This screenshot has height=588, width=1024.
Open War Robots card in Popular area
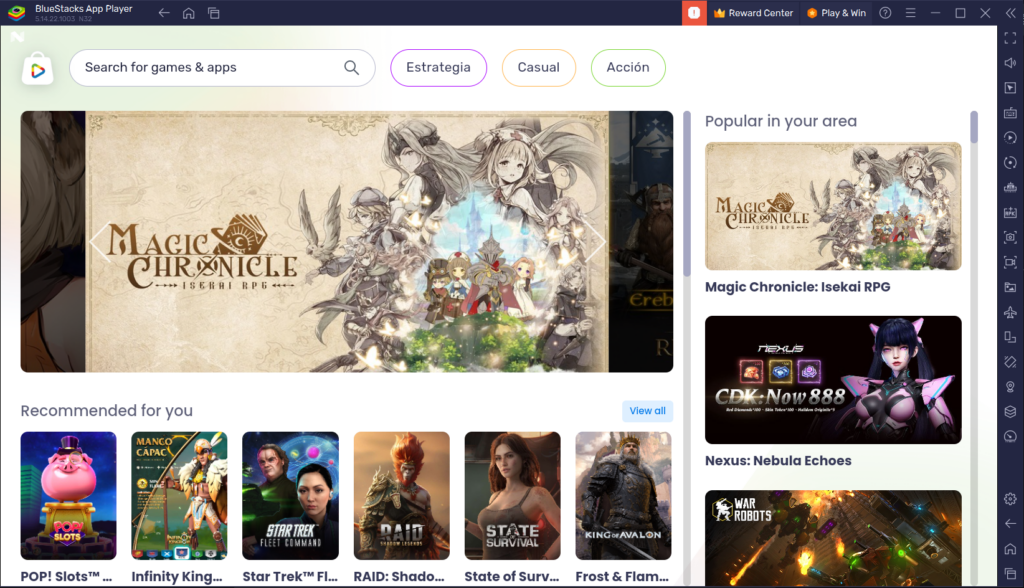coord(833,538)
